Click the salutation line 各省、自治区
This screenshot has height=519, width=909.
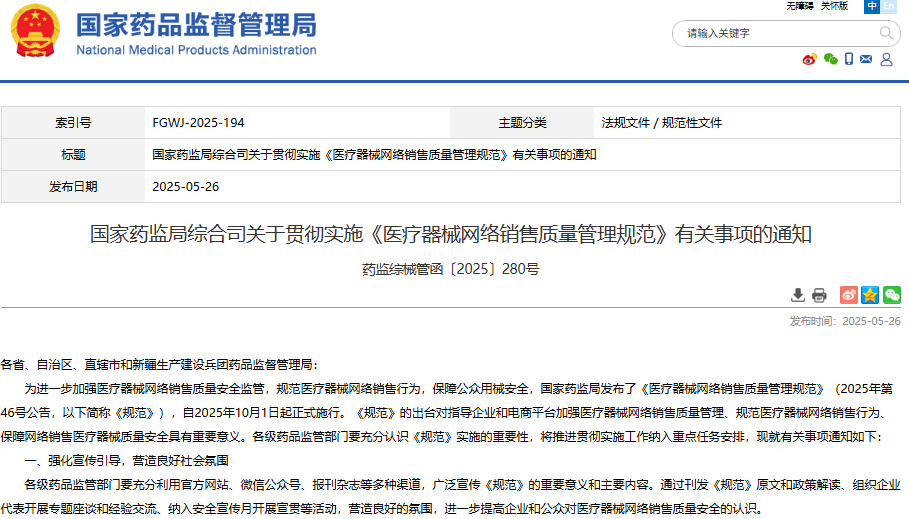coord(159,365)
